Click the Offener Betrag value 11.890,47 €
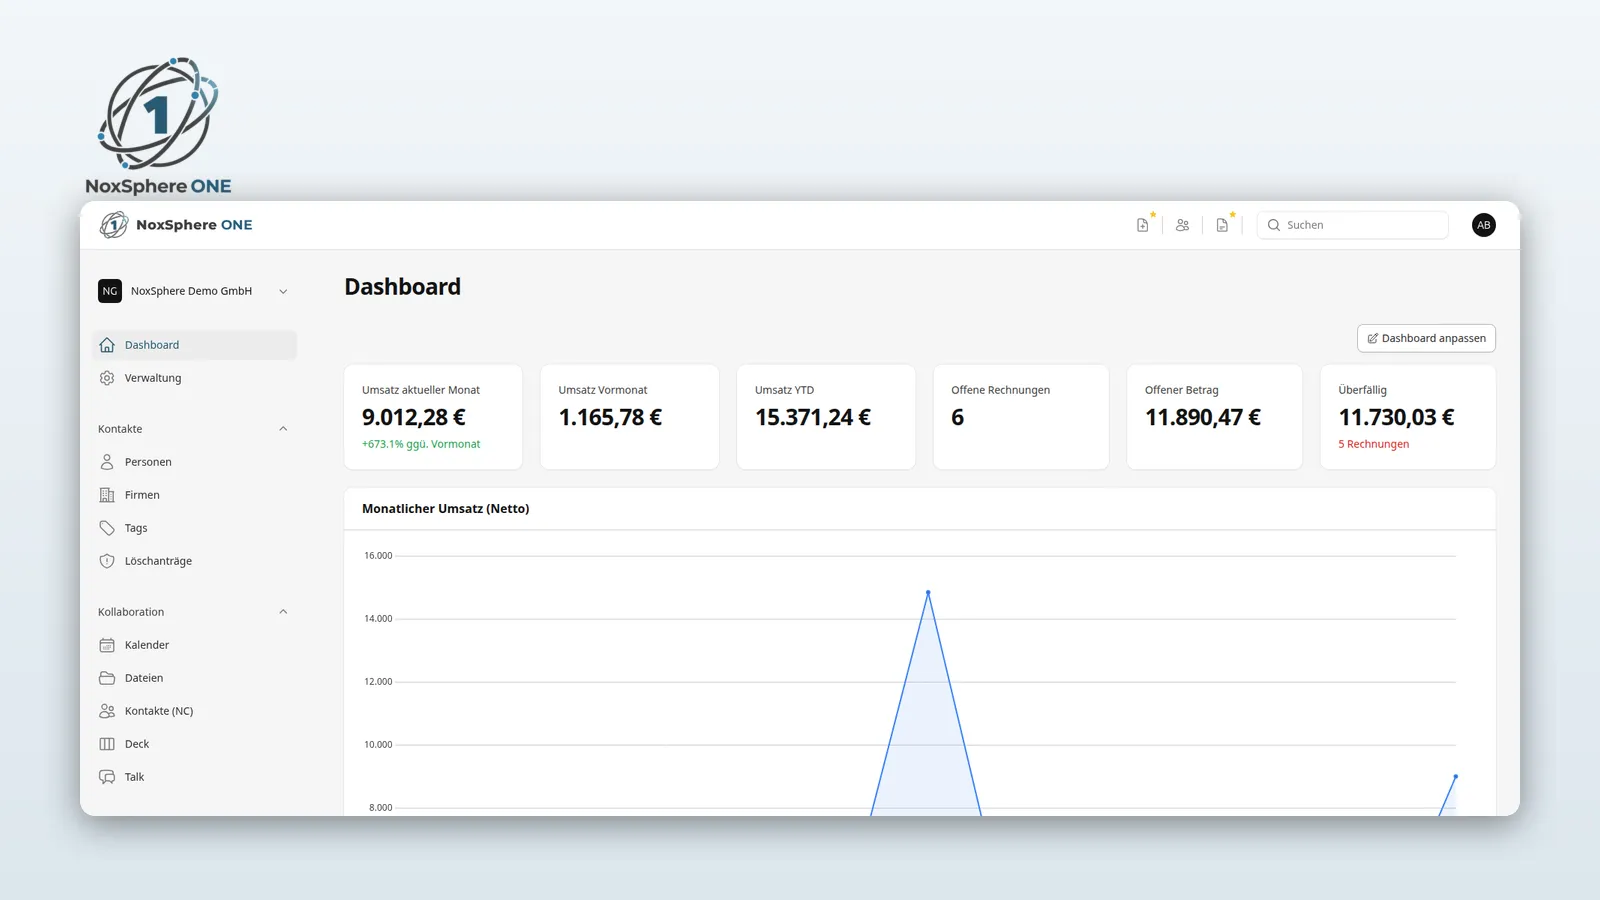 tap(1203, 417)
